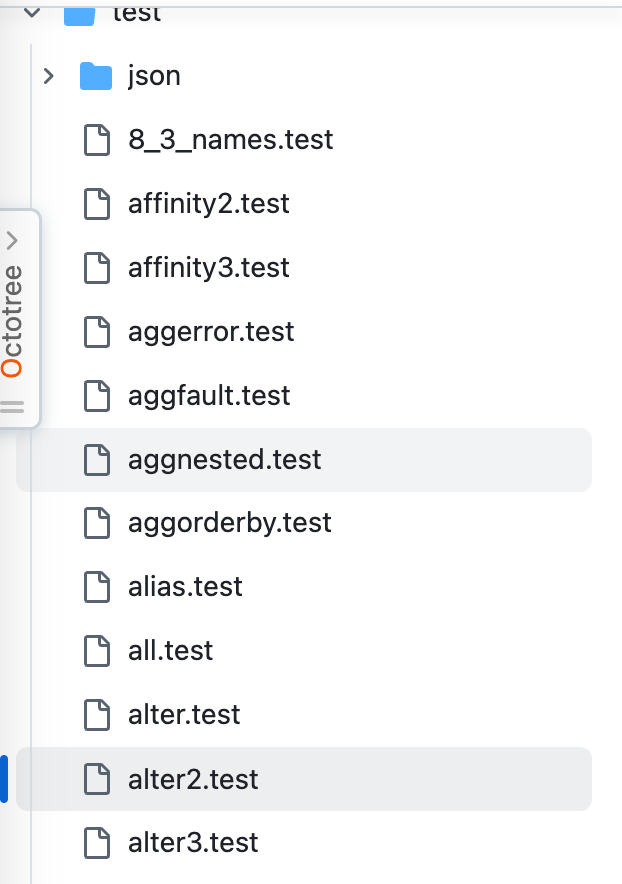
Task: Click the file icon beside 8_3_names.test
Action: tap(97, 140)
